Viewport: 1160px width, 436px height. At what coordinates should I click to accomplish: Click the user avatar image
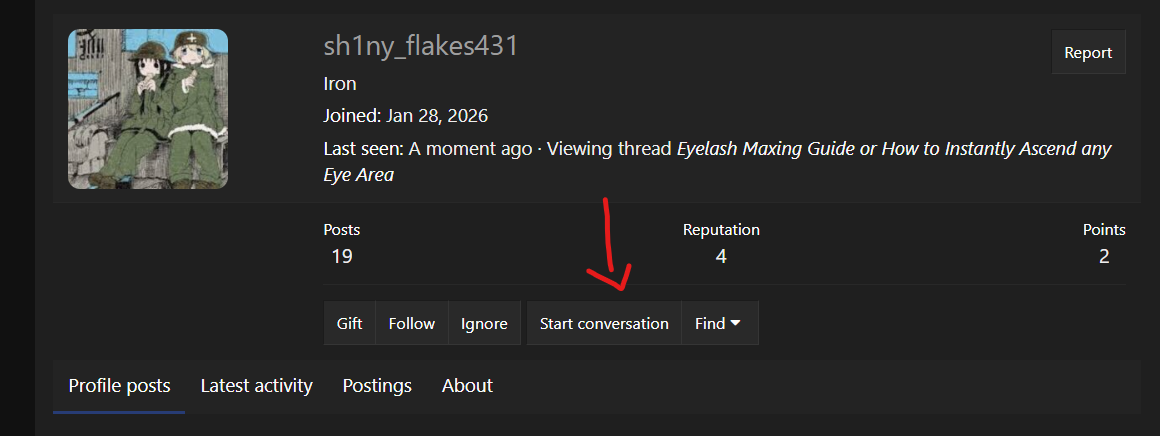coord(148,109)
